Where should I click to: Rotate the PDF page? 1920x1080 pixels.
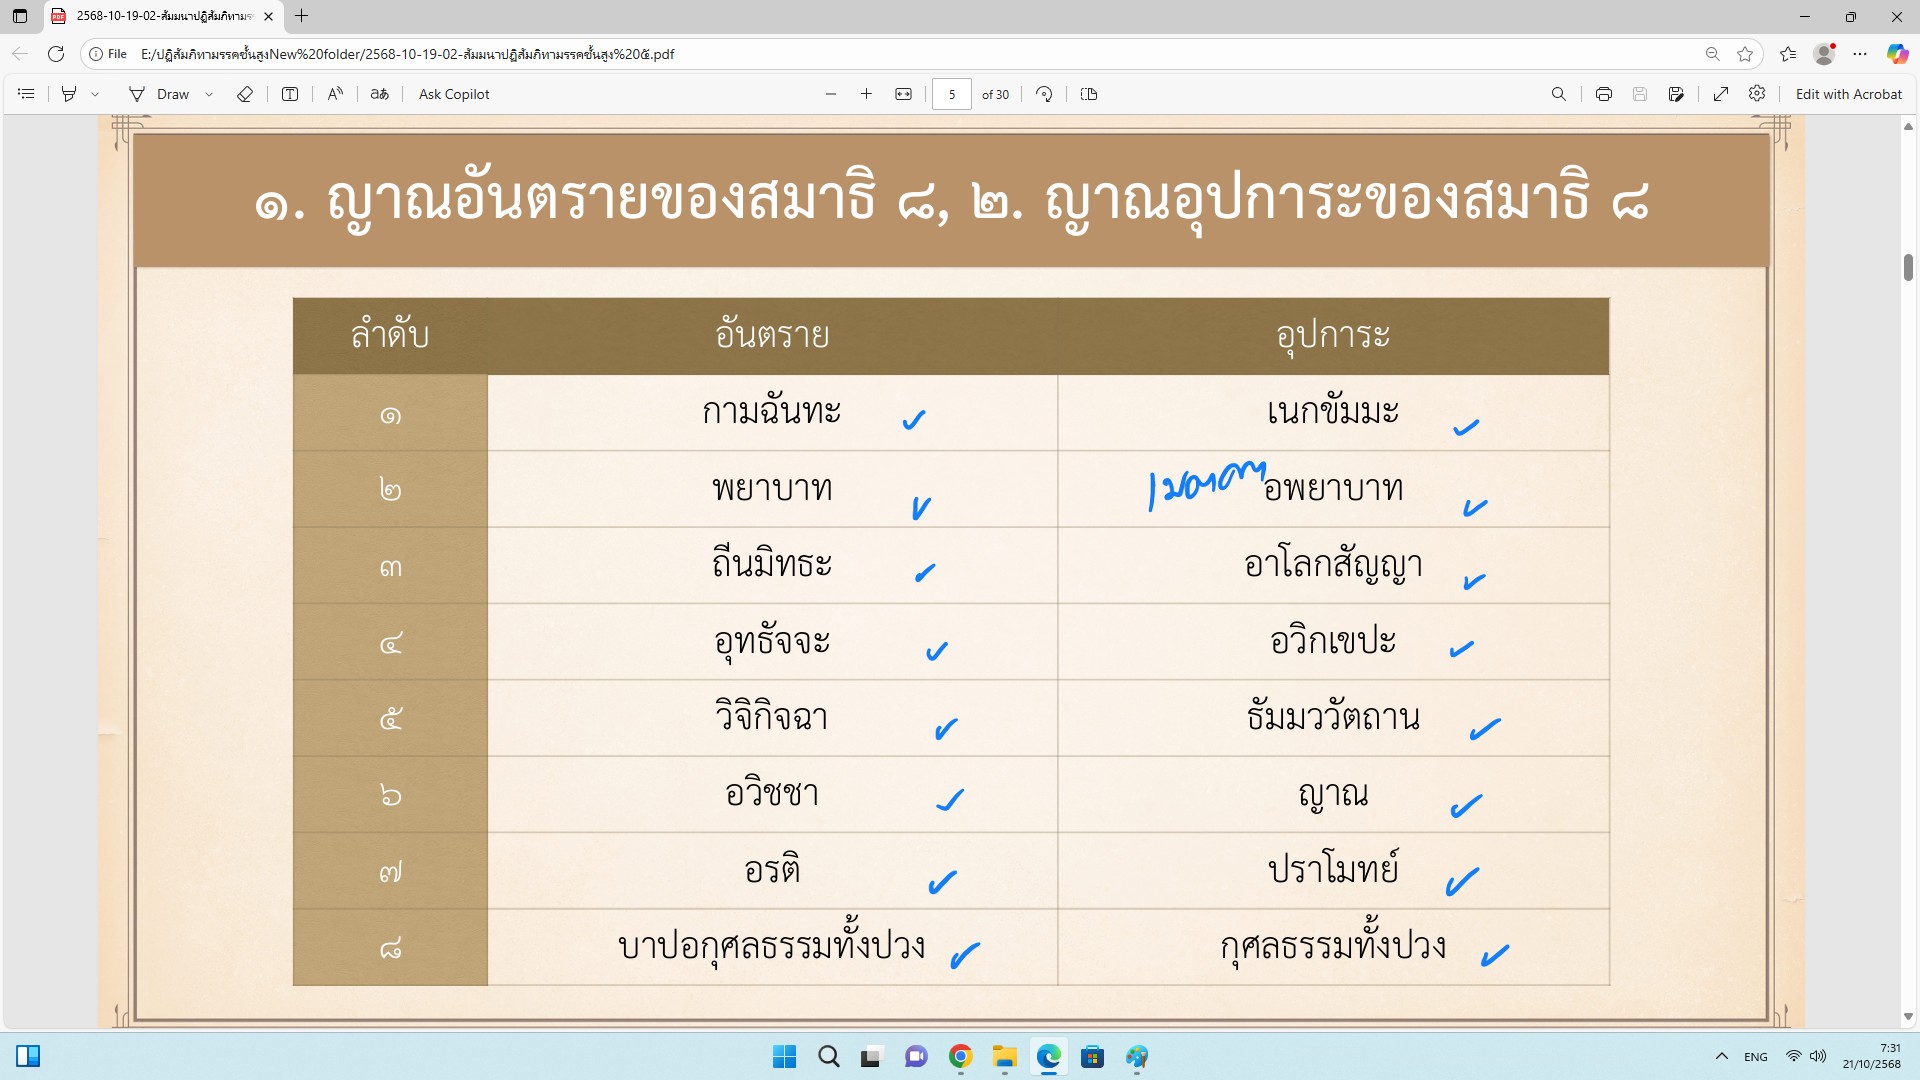[x=1044, y=94]
